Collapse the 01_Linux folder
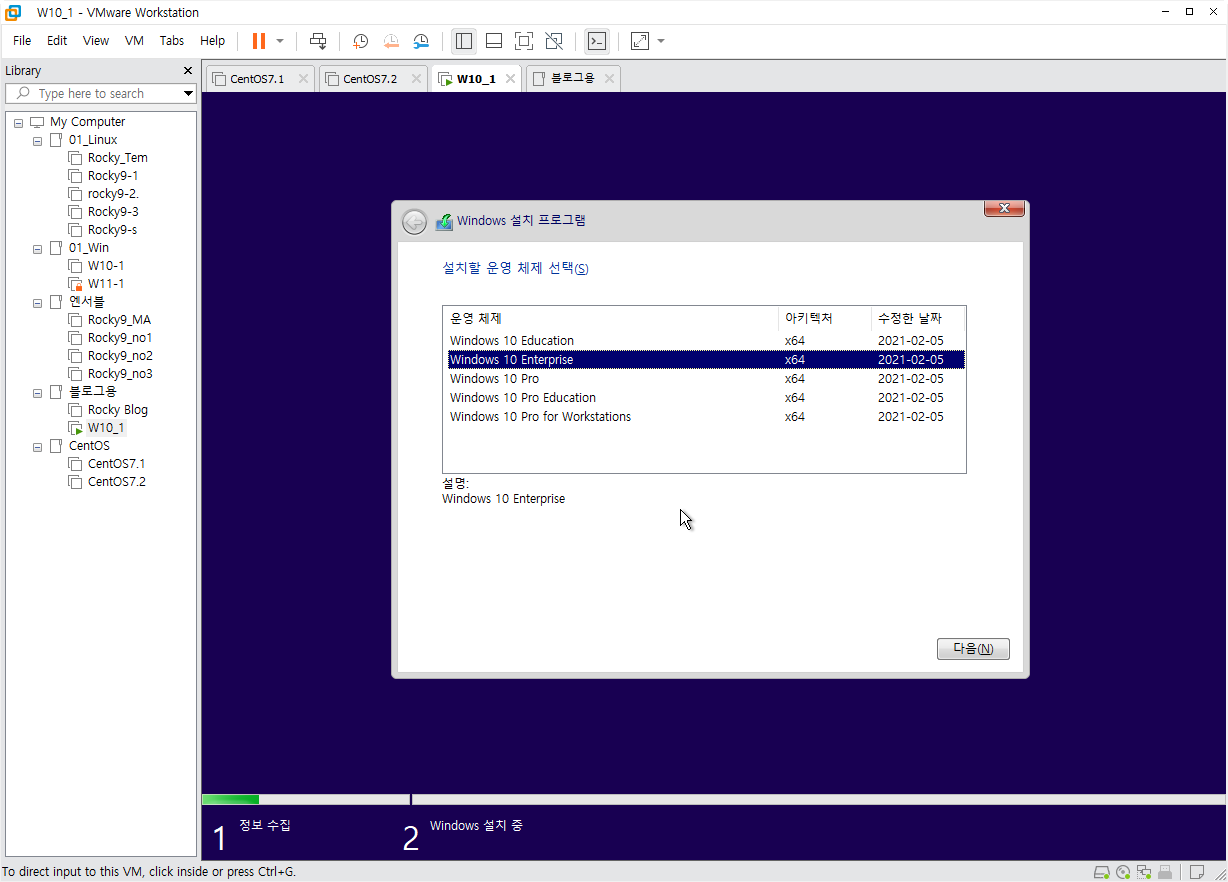 [38, 140]
